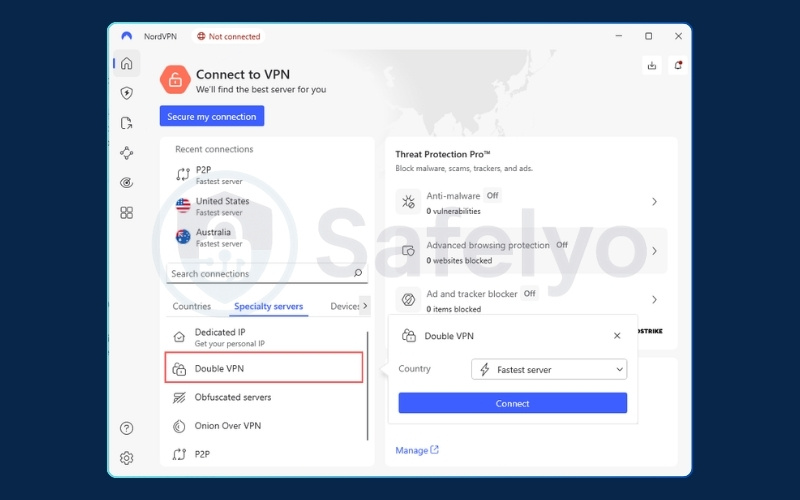Click the orange unlocked padlock icon
The width and height of the screenshot is (800, 500).
[x=175, y=80]
